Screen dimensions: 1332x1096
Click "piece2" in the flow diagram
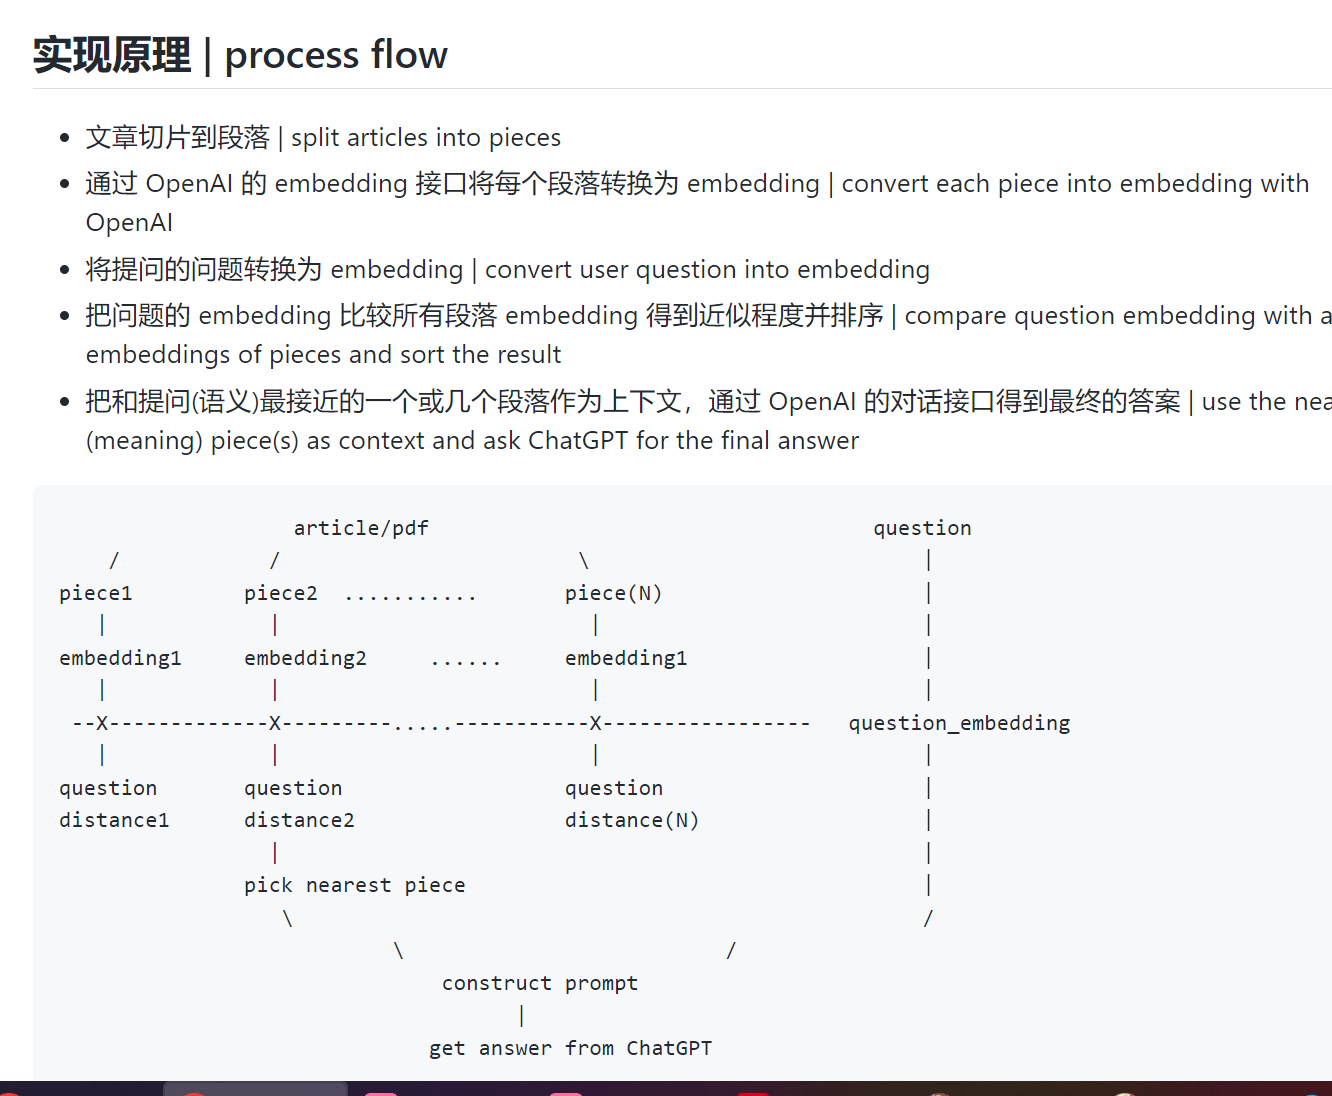click(281, 593)
